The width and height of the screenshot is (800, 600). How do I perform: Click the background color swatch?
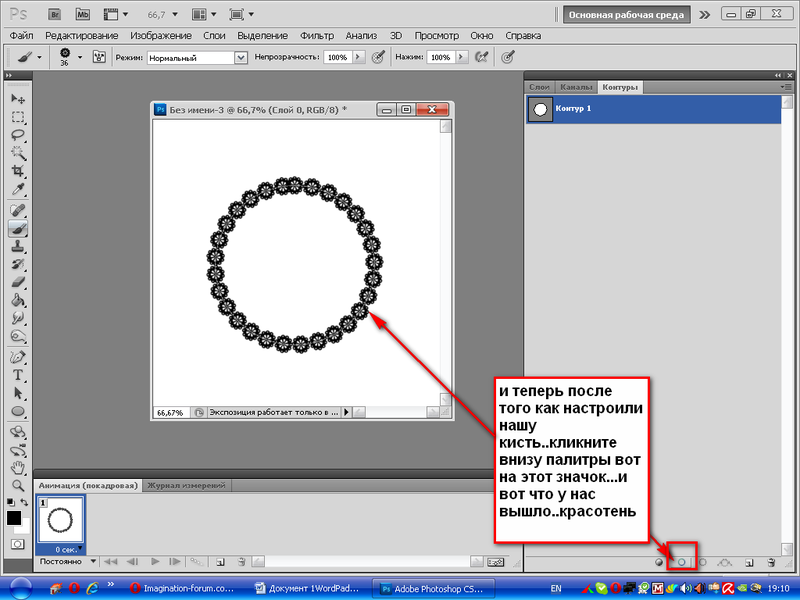coord(25,529)
